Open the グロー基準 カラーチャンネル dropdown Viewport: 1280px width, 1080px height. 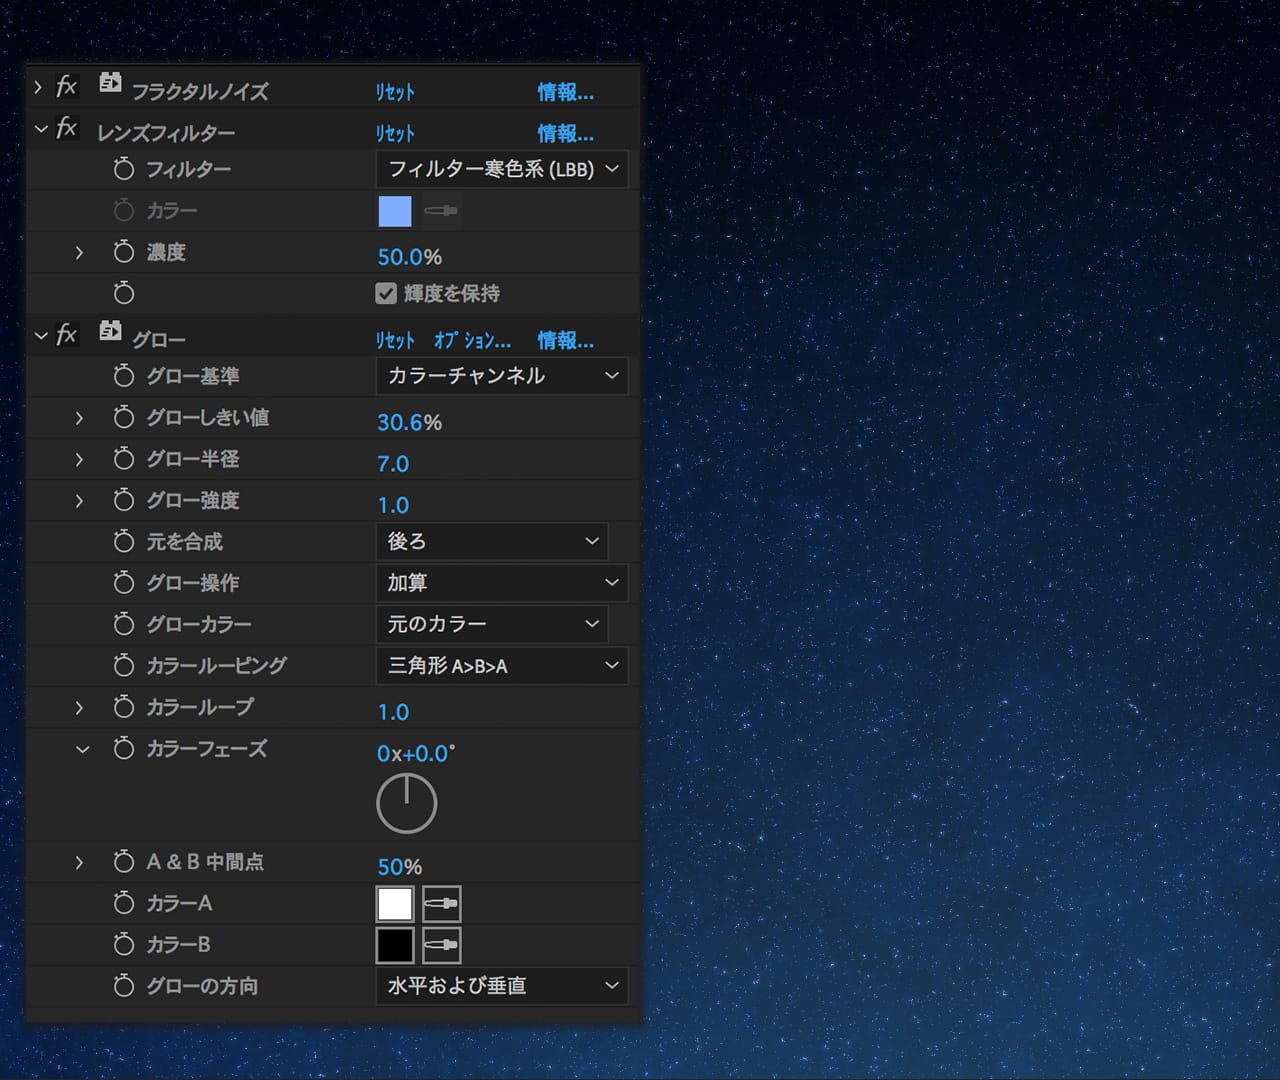[502, 376]
